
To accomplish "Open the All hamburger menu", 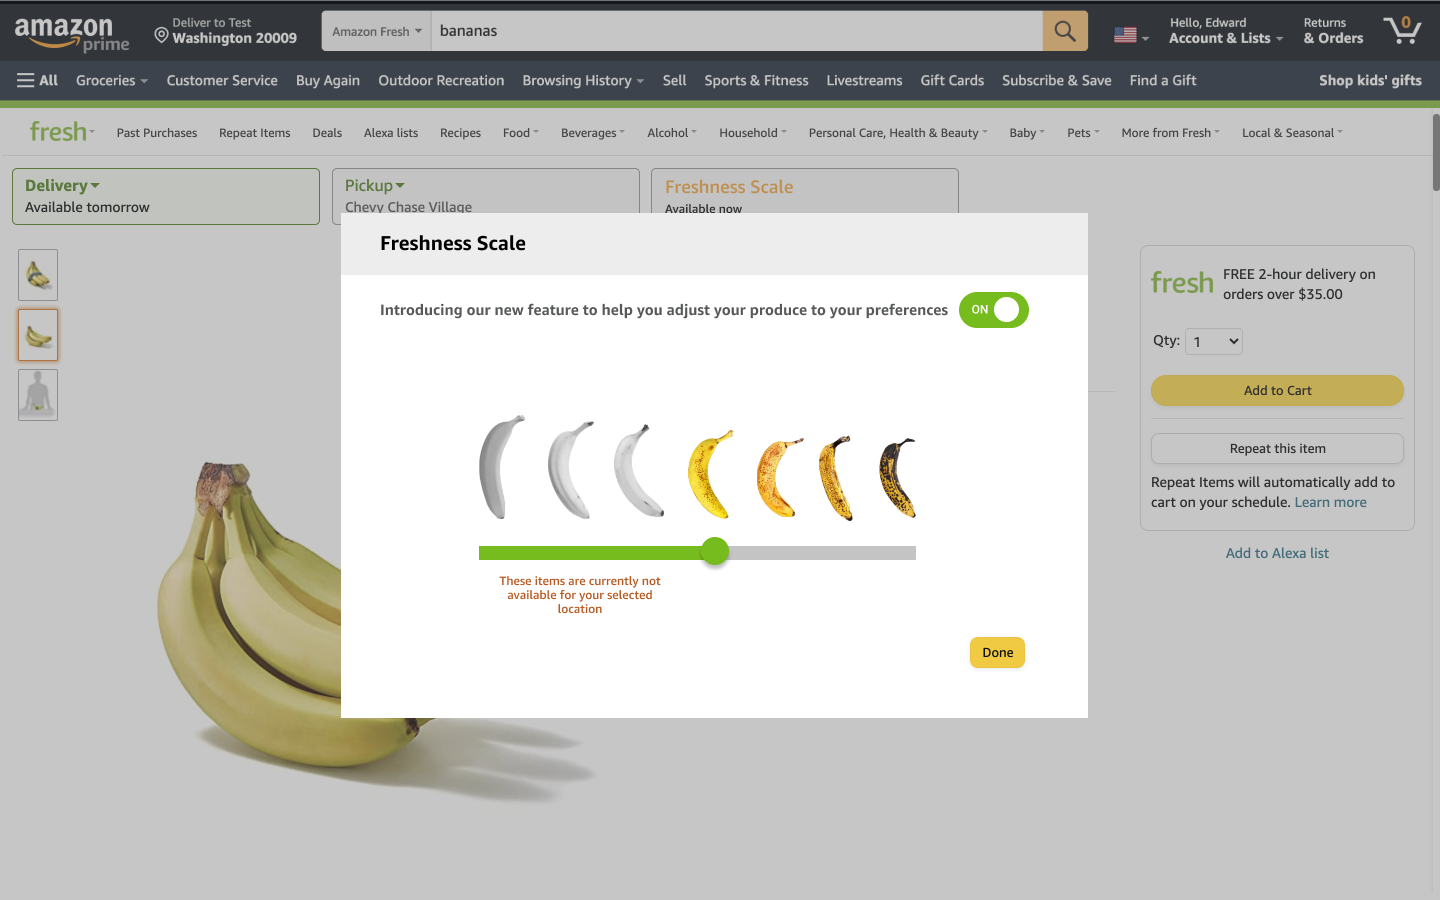I will [37, 80].
